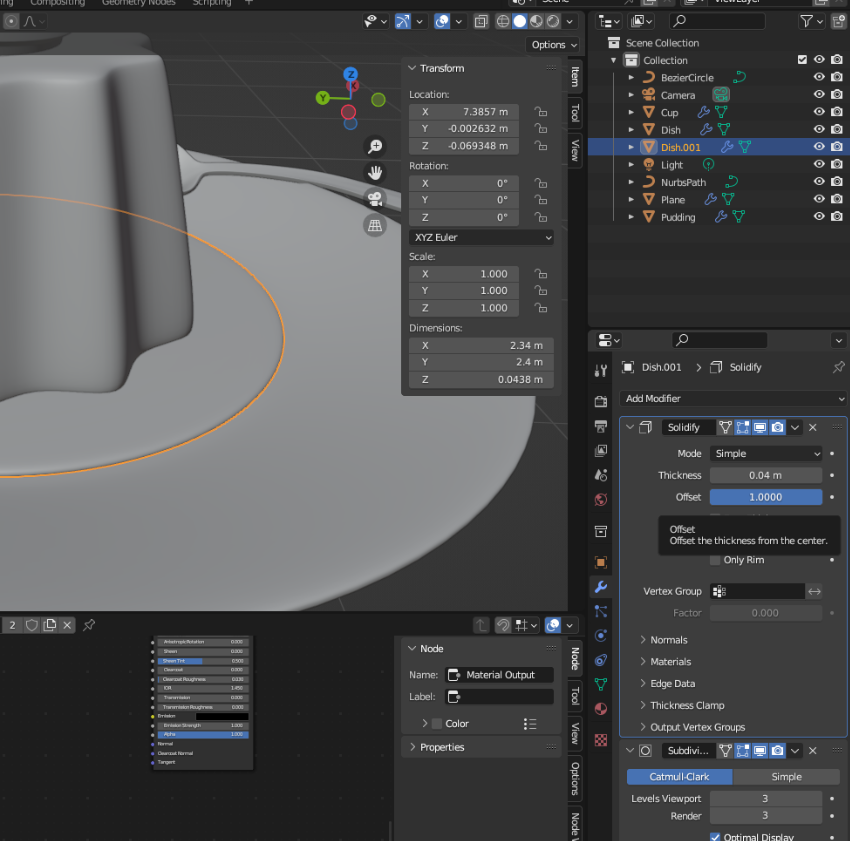The height and width of the screenshot is (841, 850).
Task: Open the Add Modifier dropdown
Action: click(733, 399)
